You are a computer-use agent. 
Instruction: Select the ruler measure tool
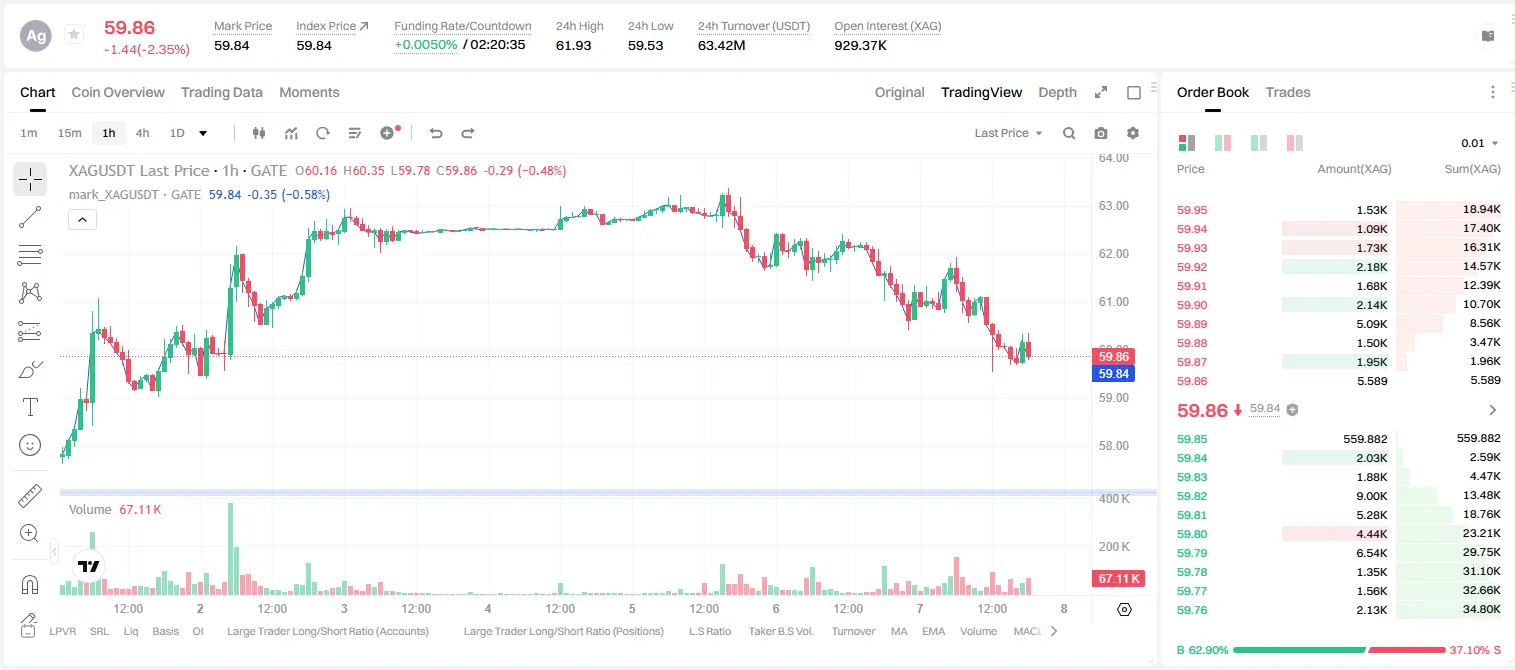click(30, 495)
